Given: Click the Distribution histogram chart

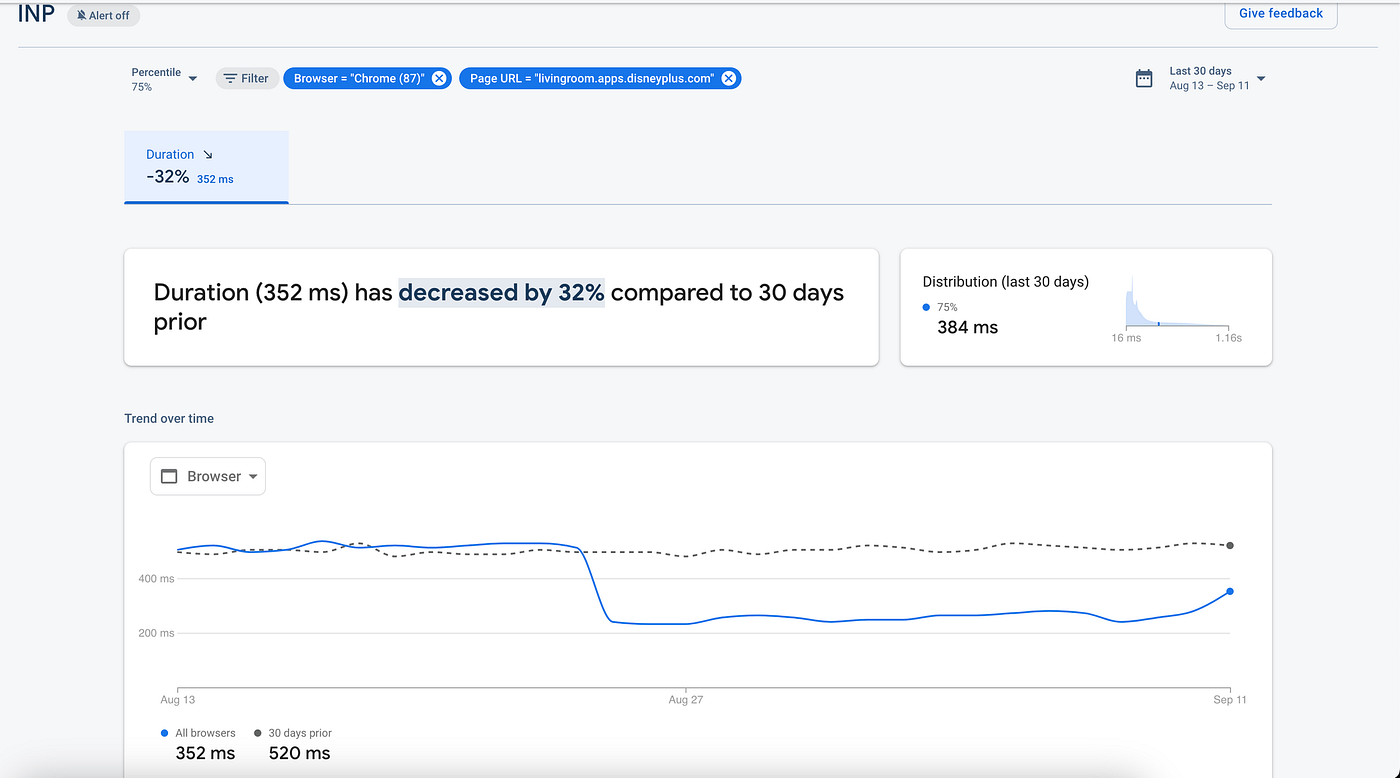Looking at the screenshot, I should [1177, 303].
